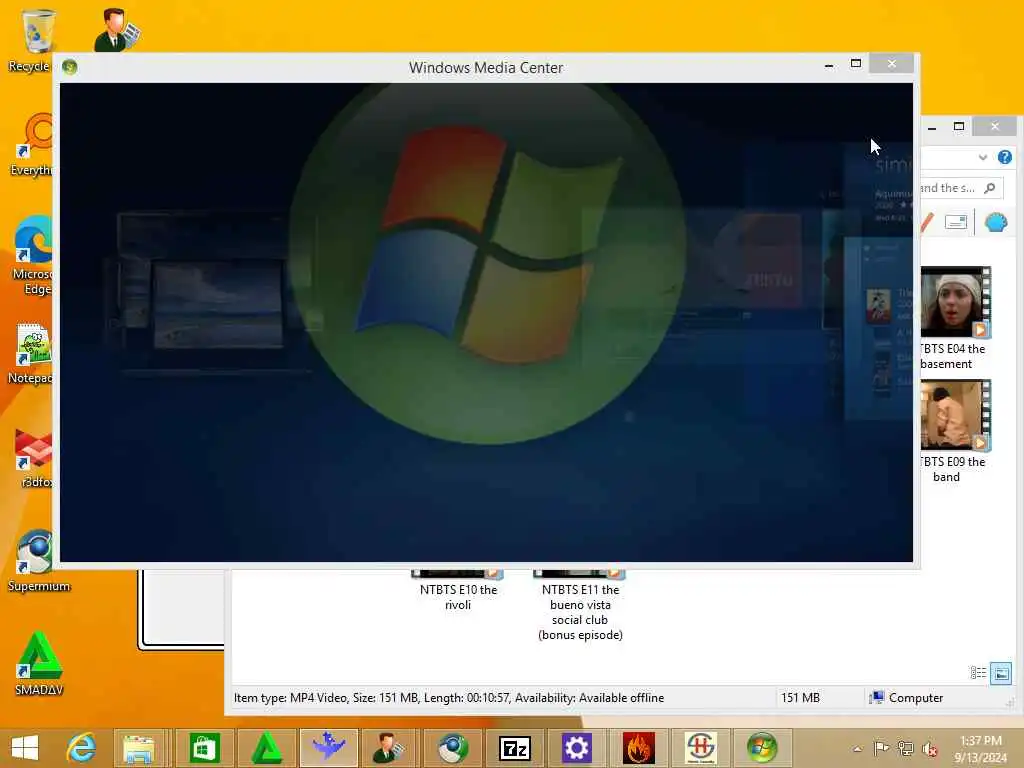Open the Notepad++ desktop shortcut
The width and height of the screenshot is (1024, 768).
(34, 344)
